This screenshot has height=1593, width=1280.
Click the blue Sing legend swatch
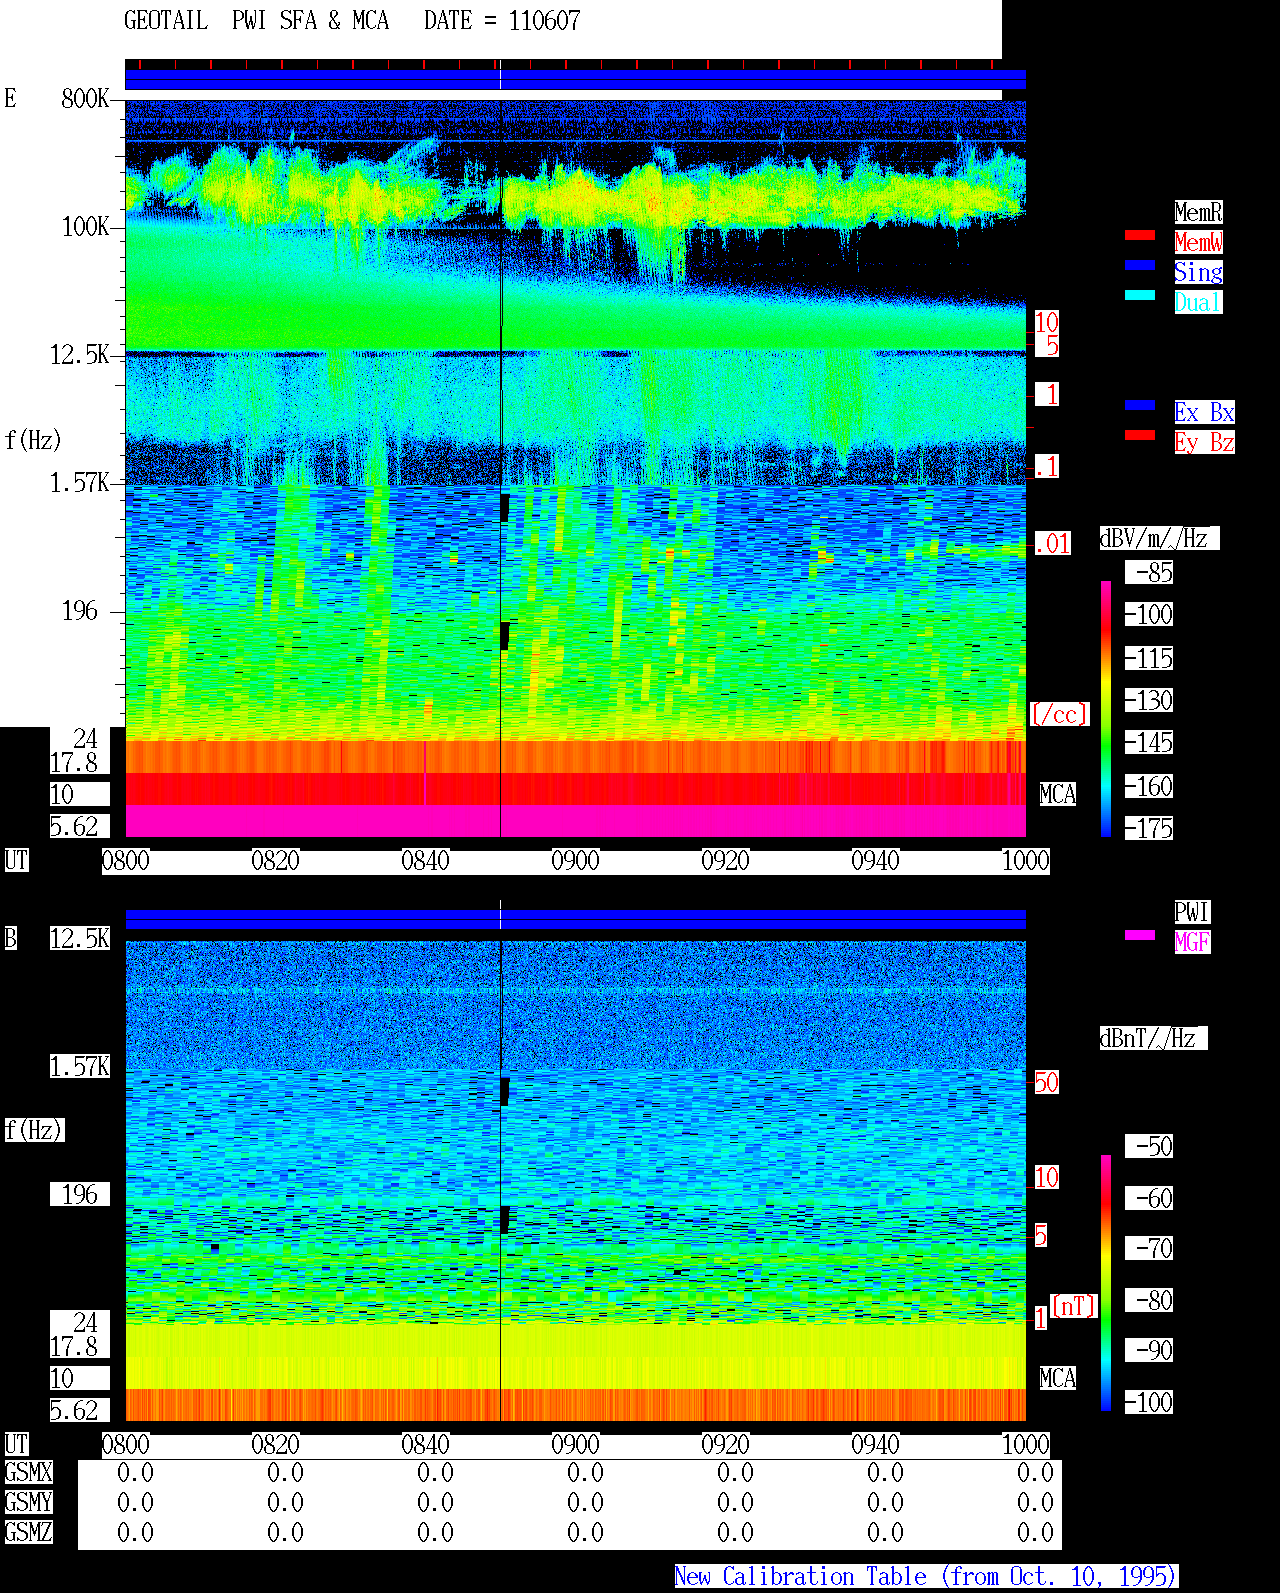click(x=1140, y=265)
